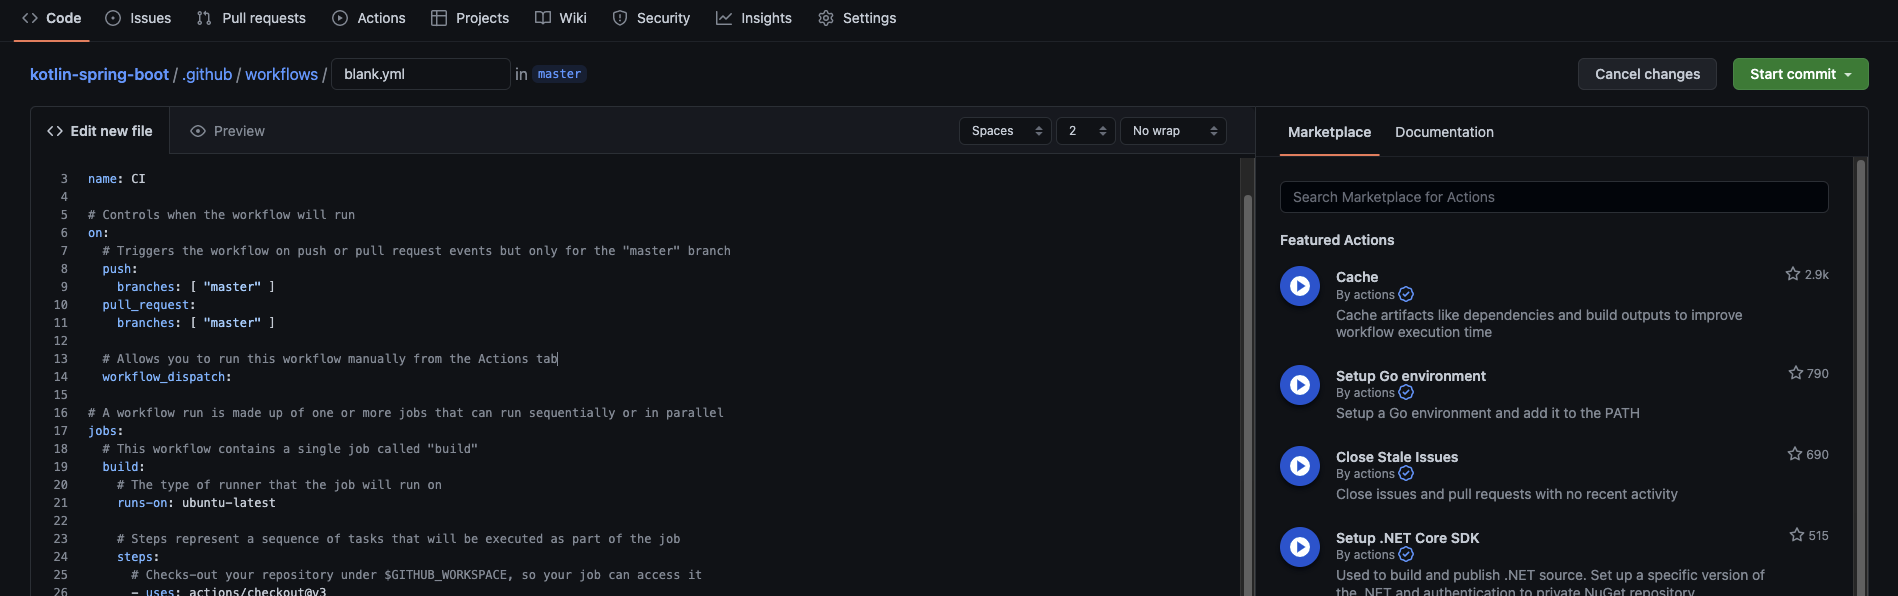The height and width of the screenshot is (596, 1898).
Task: Switch to Preview tab
Action: 227,131
